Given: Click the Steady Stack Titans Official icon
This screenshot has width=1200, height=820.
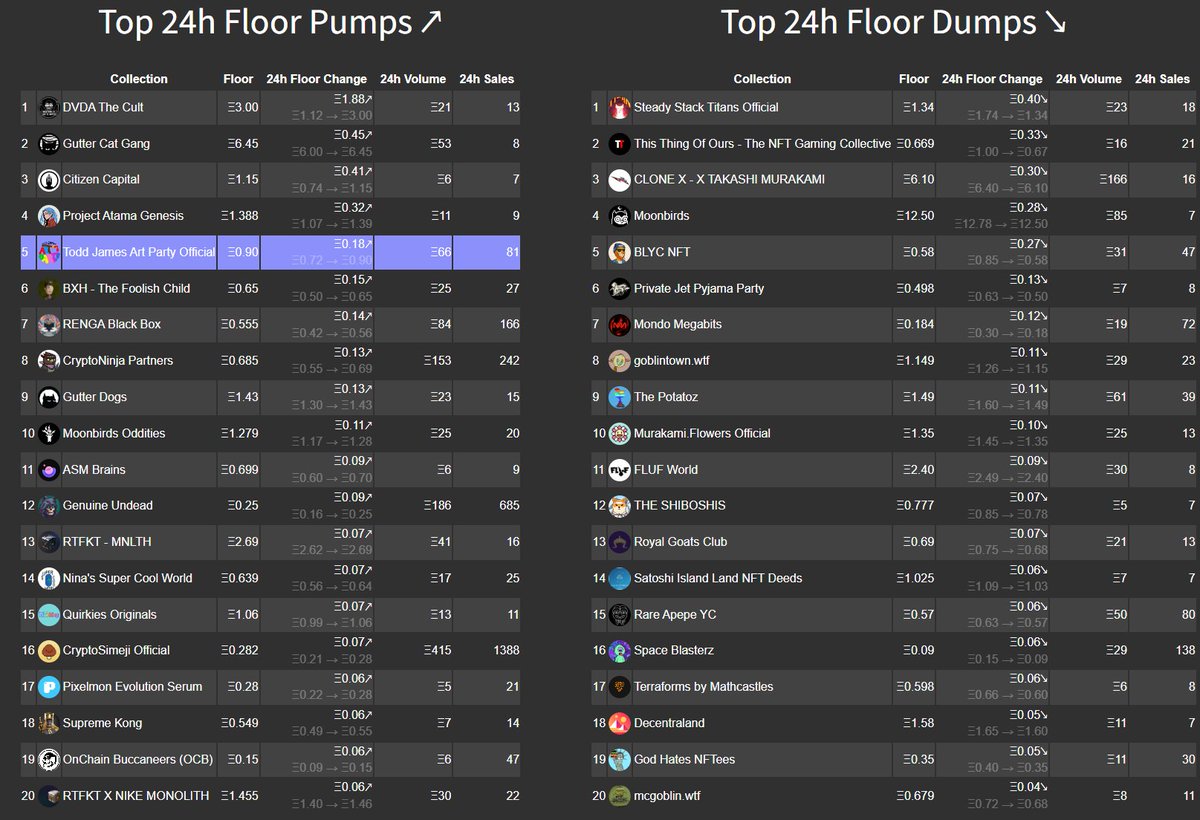Looking at the screenshot, I should click(619, 107).
